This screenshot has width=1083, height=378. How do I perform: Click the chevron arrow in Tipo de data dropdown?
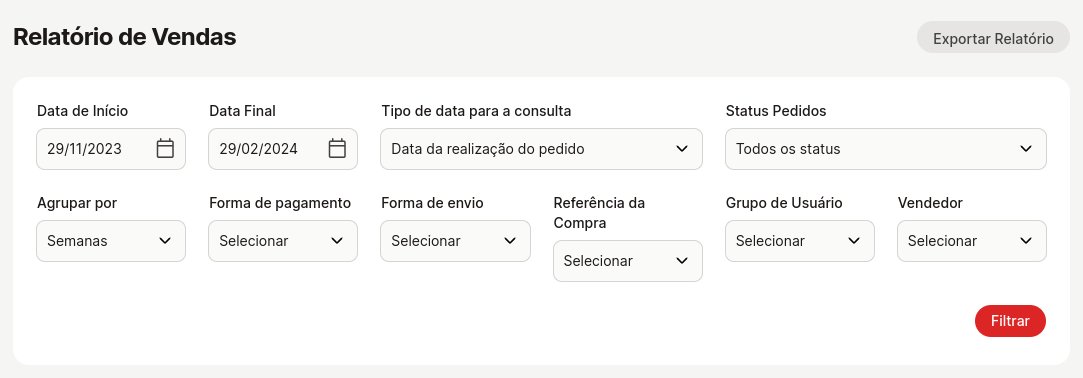click(682, 149)
